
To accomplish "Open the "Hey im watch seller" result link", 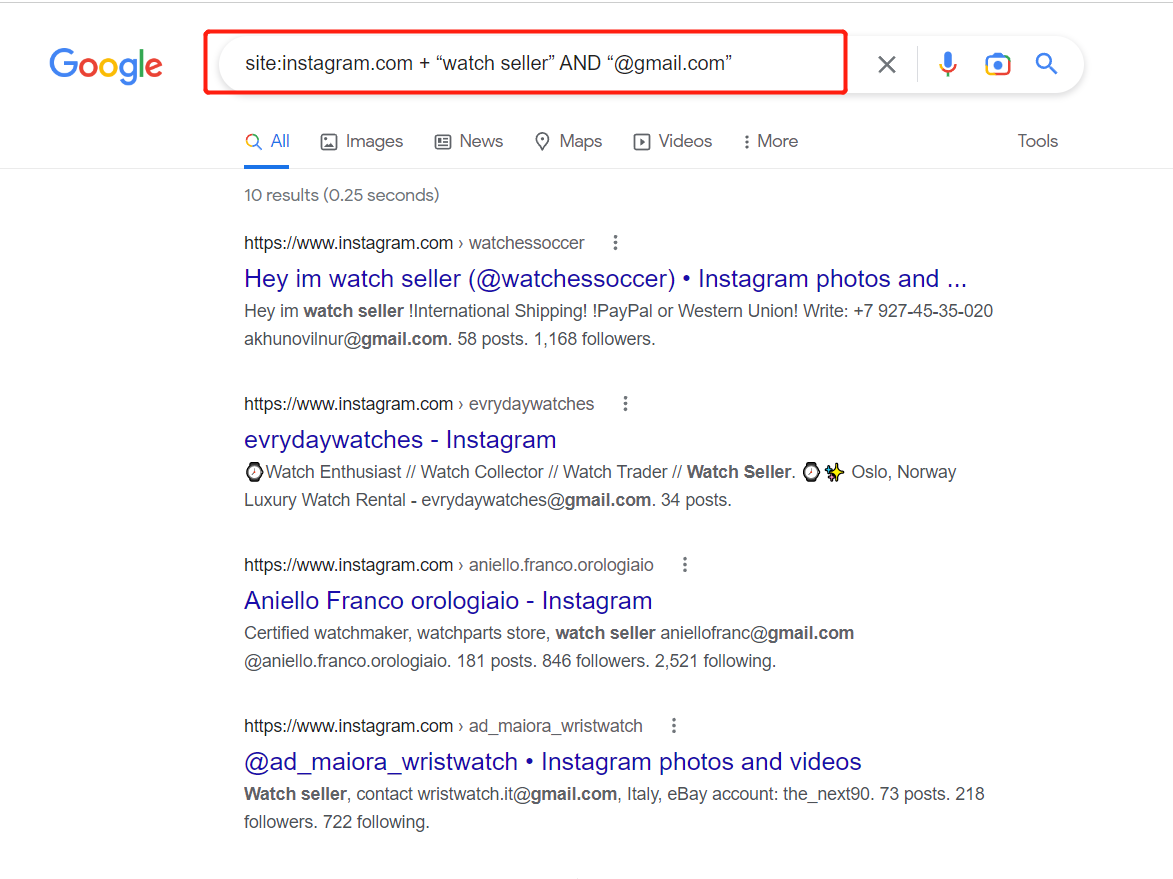I will coord(605,278).
